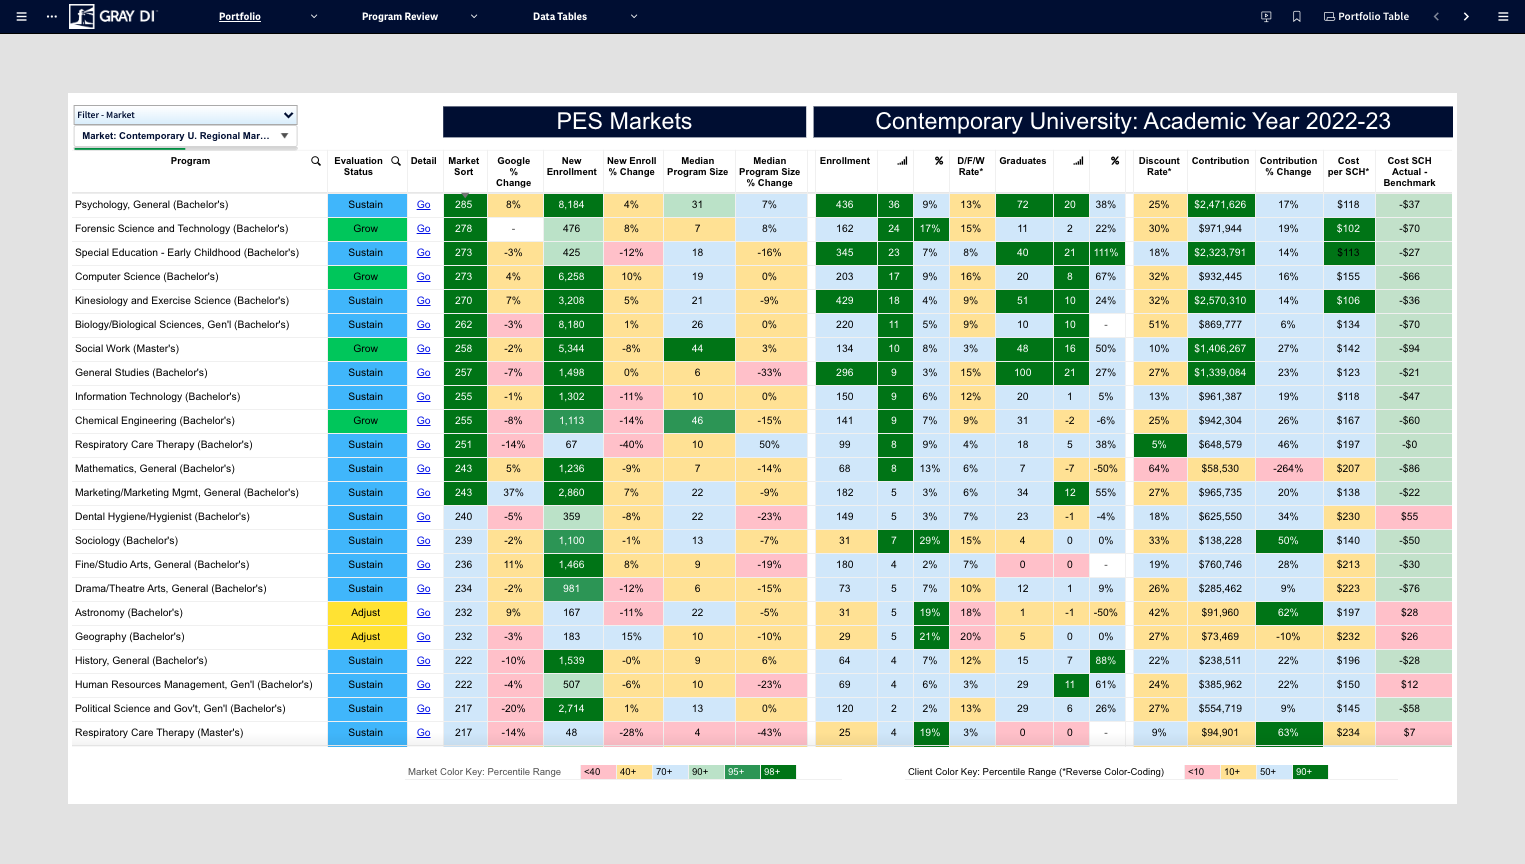1525x864 pixels.
Task: Click the Market Sort column header
Action: click(x=463, y=166)
